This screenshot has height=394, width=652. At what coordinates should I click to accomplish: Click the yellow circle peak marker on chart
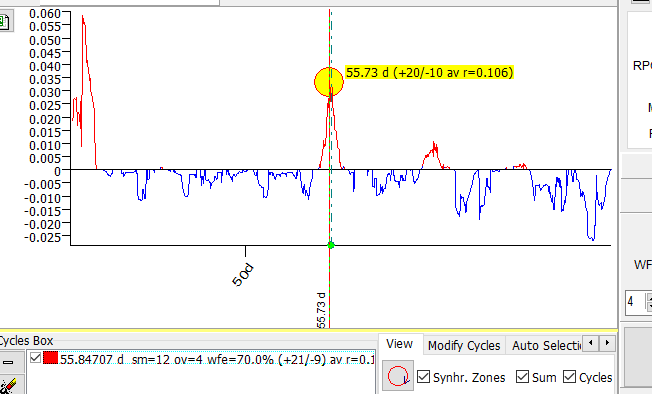(x=329, y=82)
